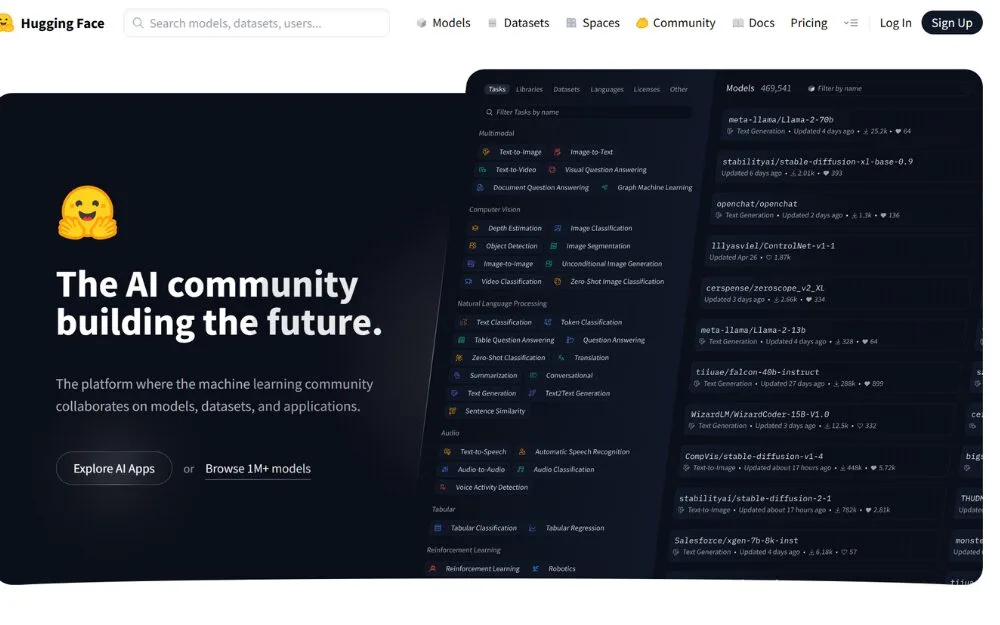The image size is (1000, 625).
Task: Click the magnifier icon in the search bar
Action: tap(138, 23)
